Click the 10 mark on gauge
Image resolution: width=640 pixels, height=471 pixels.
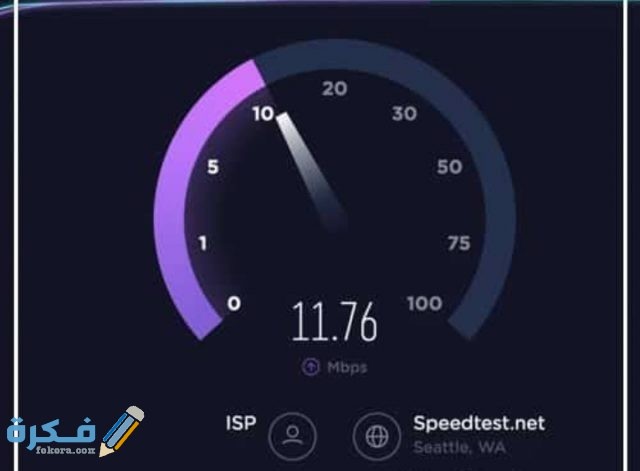tap(263, 114)
